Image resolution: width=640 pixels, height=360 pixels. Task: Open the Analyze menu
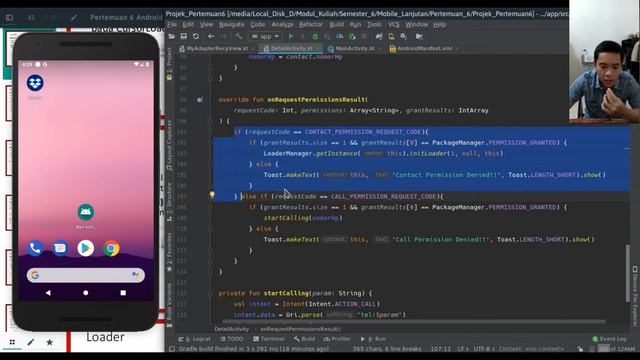click(x=282, y=24)
